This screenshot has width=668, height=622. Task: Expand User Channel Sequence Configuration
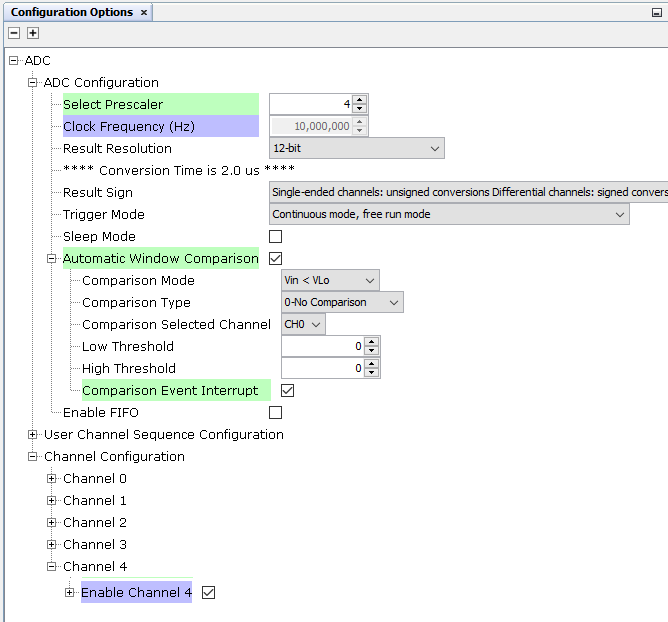[33, 435]
